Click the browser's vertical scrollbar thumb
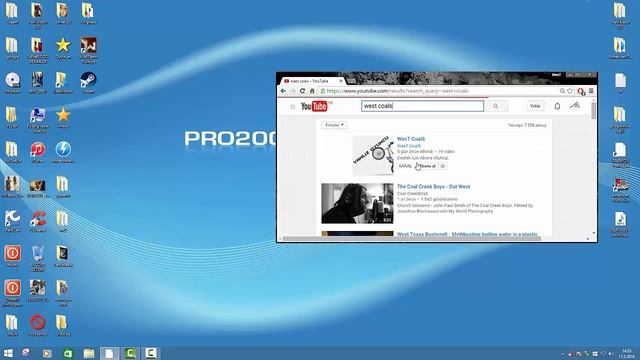This screenshot has width=640, height=360. [593, 110]
